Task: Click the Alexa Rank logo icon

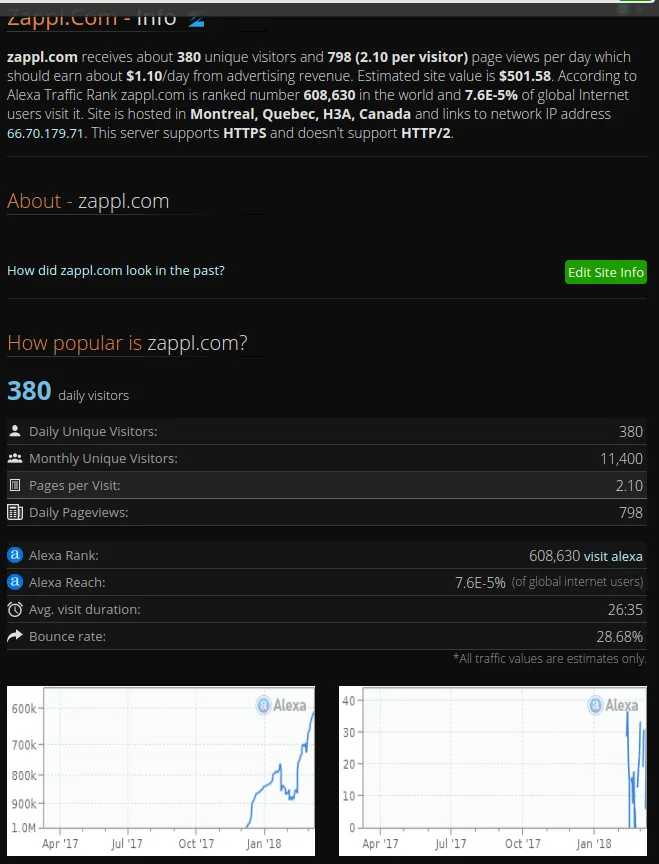Action: click(x=15, y=555)
